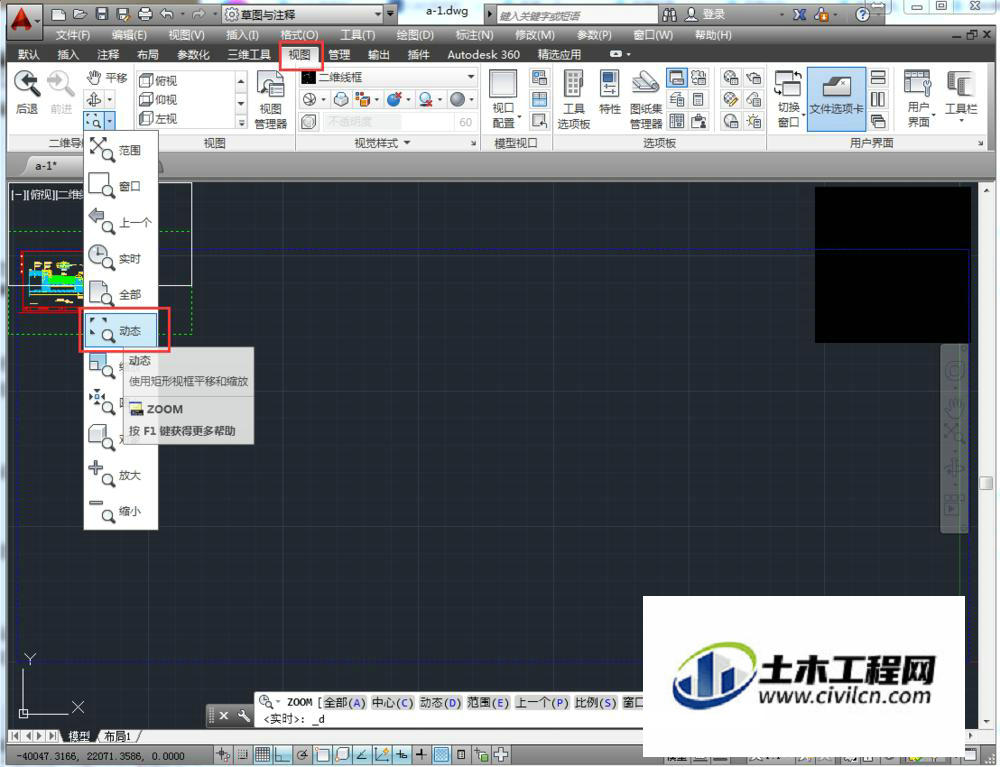Click the Plot printer icon

pos(145,14)
